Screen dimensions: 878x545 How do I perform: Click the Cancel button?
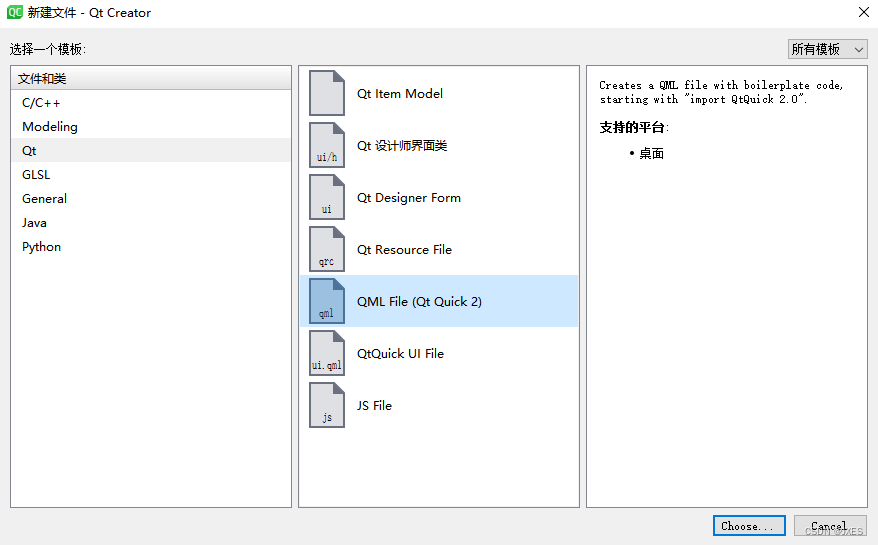tap(830, 525)
